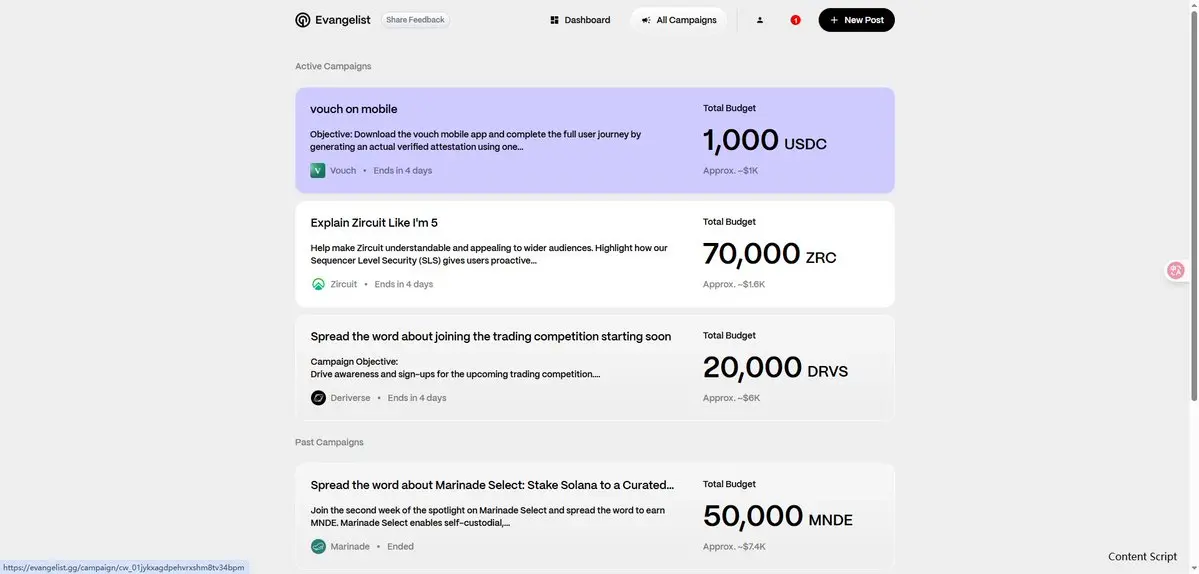Click the 1,000 USDC budget amount

765,141
